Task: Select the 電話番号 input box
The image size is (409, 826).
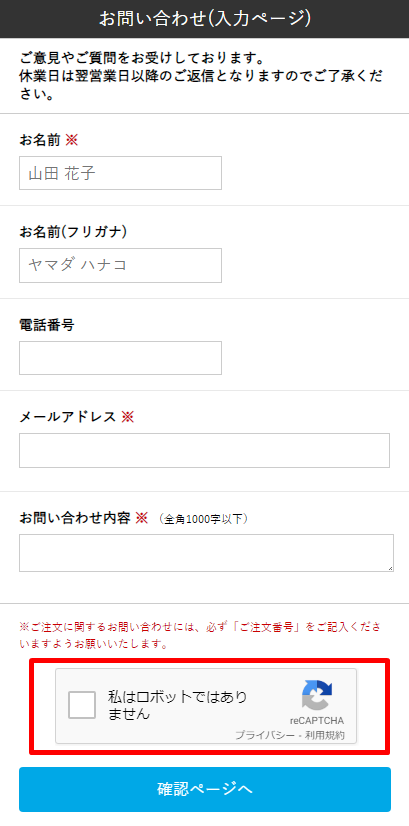Action: click(x=120, y=358)
